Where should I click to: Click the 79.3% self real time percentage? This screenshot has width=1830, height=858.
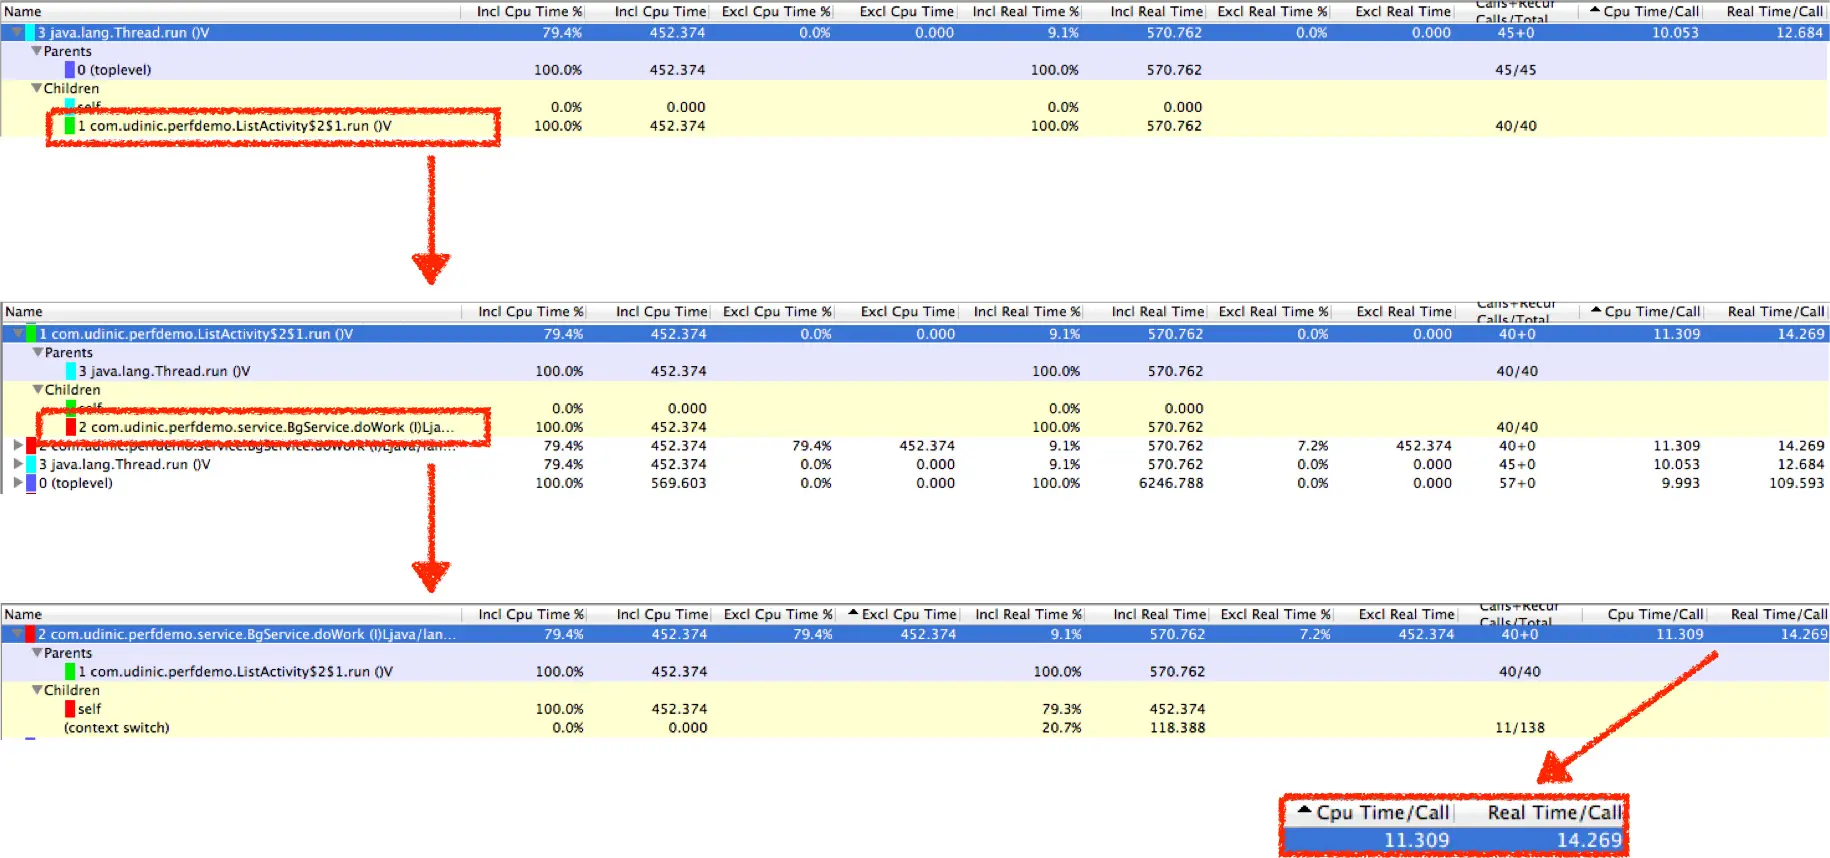(x=1062, y=709)
